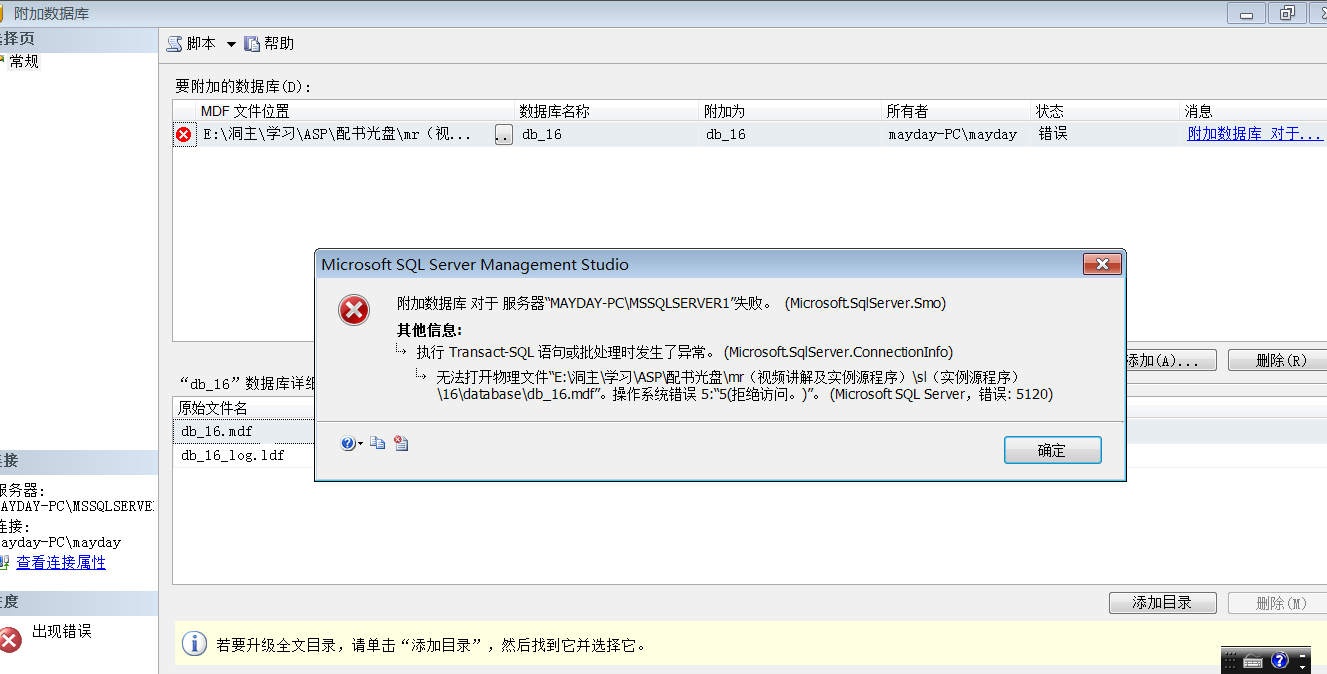Screen dimensions: 1327x674
Task: Select the 错误 status cell
Action: pyautogui.click(x=1106, y=134)
